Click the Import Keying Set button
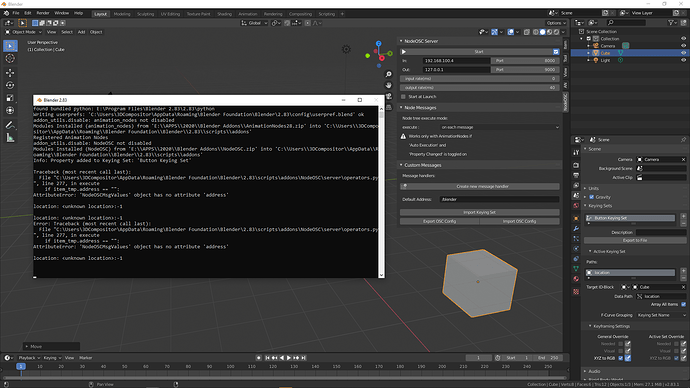The image size is (690, 388). [480, 212]
